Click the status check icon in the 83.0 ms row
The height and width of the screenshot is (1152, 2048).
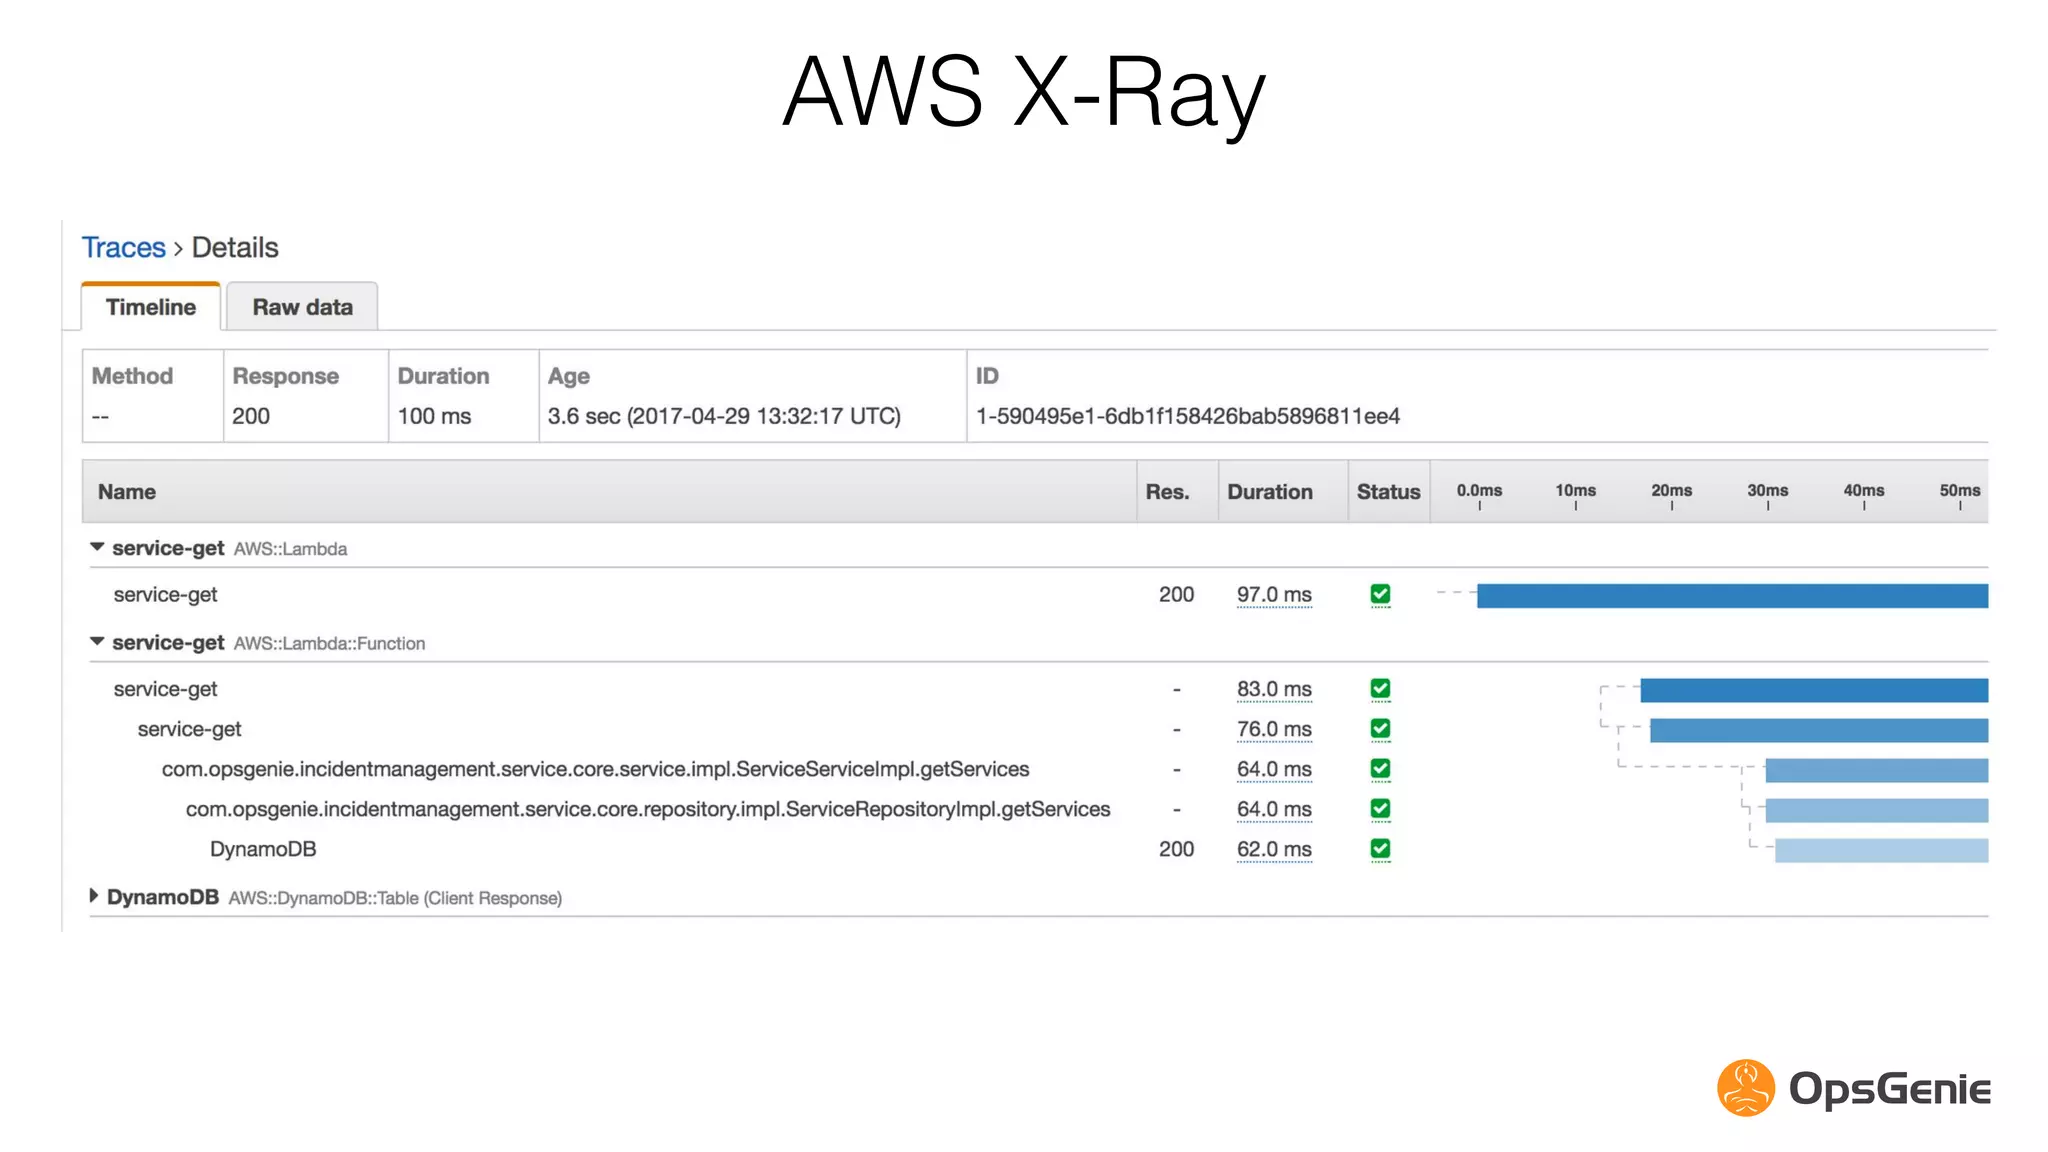click(x=1380, y=688)
